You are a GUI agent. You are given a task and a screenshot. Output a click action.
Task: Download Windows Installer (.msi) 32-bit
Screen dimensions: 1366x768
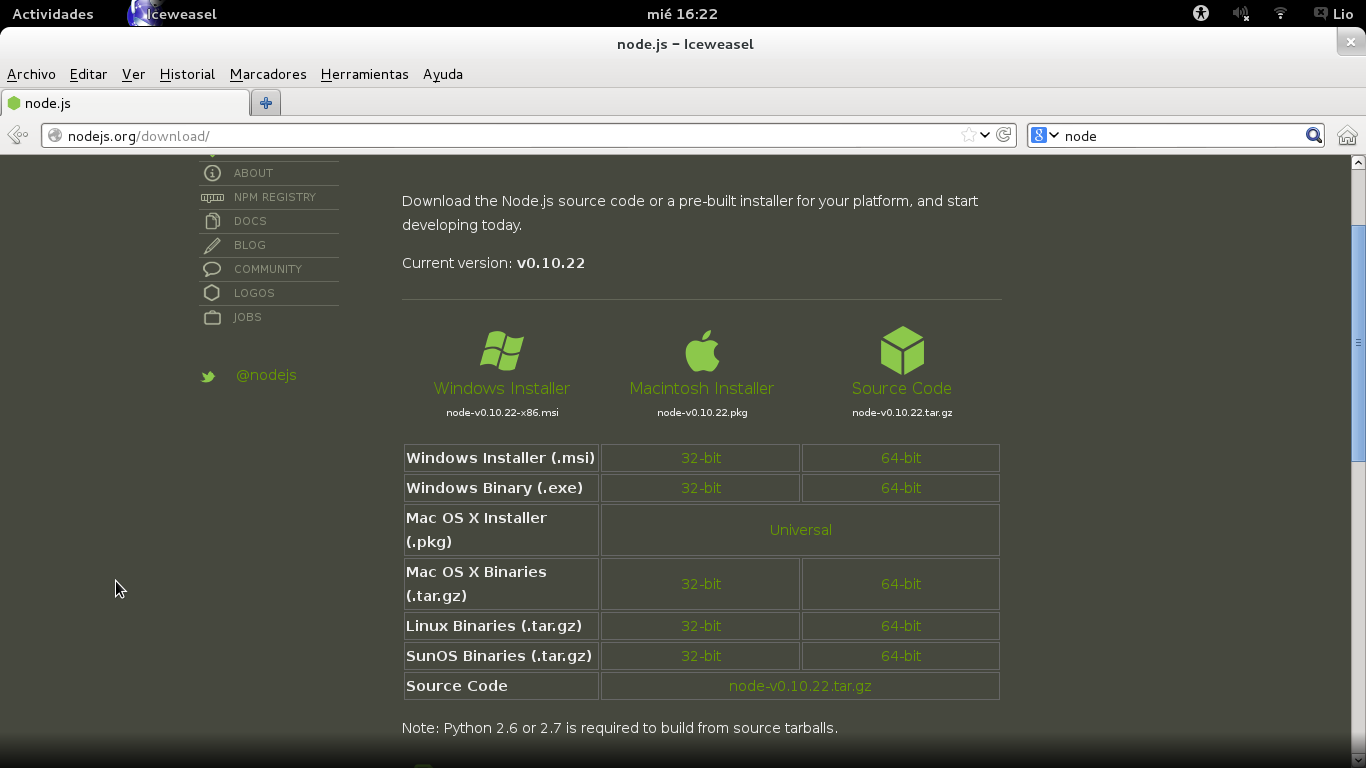(x=701, y=458)
